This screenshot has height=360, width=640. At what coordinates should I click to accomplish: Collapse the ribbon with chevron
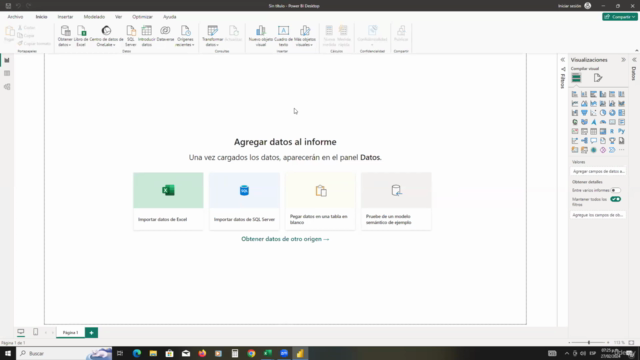pos(637,51)
